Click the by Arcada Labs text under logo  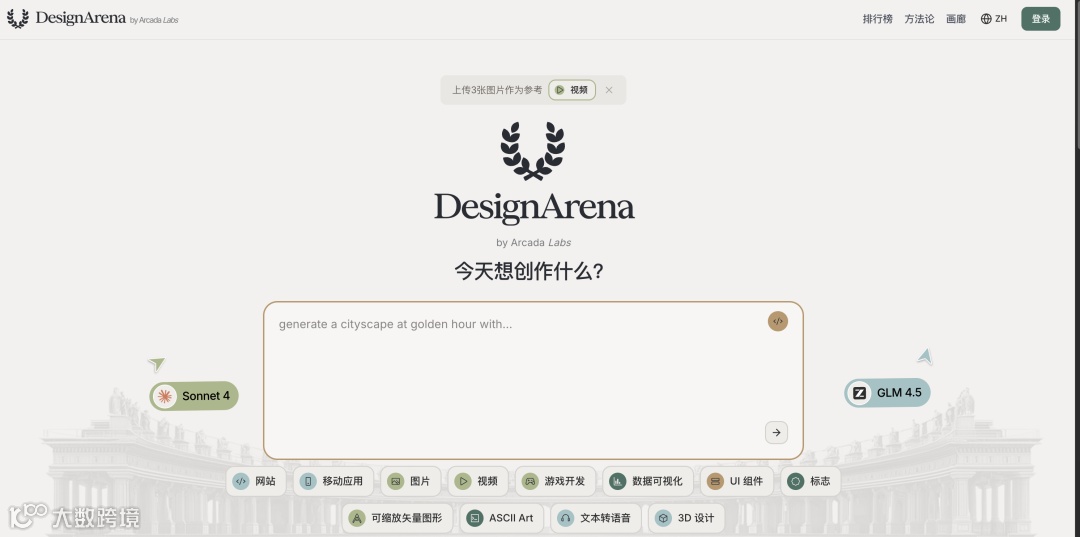point(533,242)
